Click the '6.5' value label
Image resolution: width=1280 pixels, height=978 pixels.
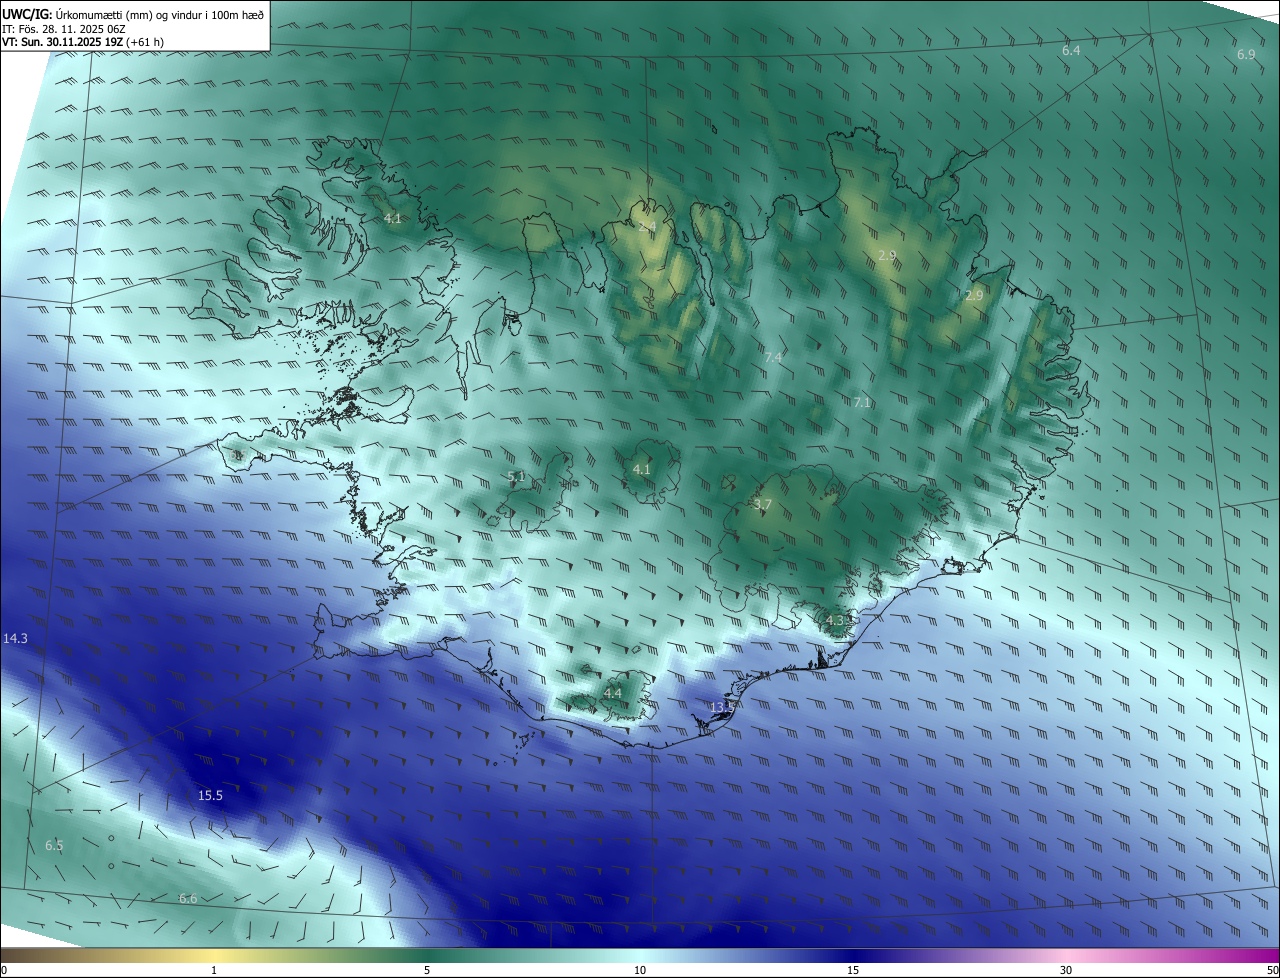pyautogui.click(x=54, y=846)
